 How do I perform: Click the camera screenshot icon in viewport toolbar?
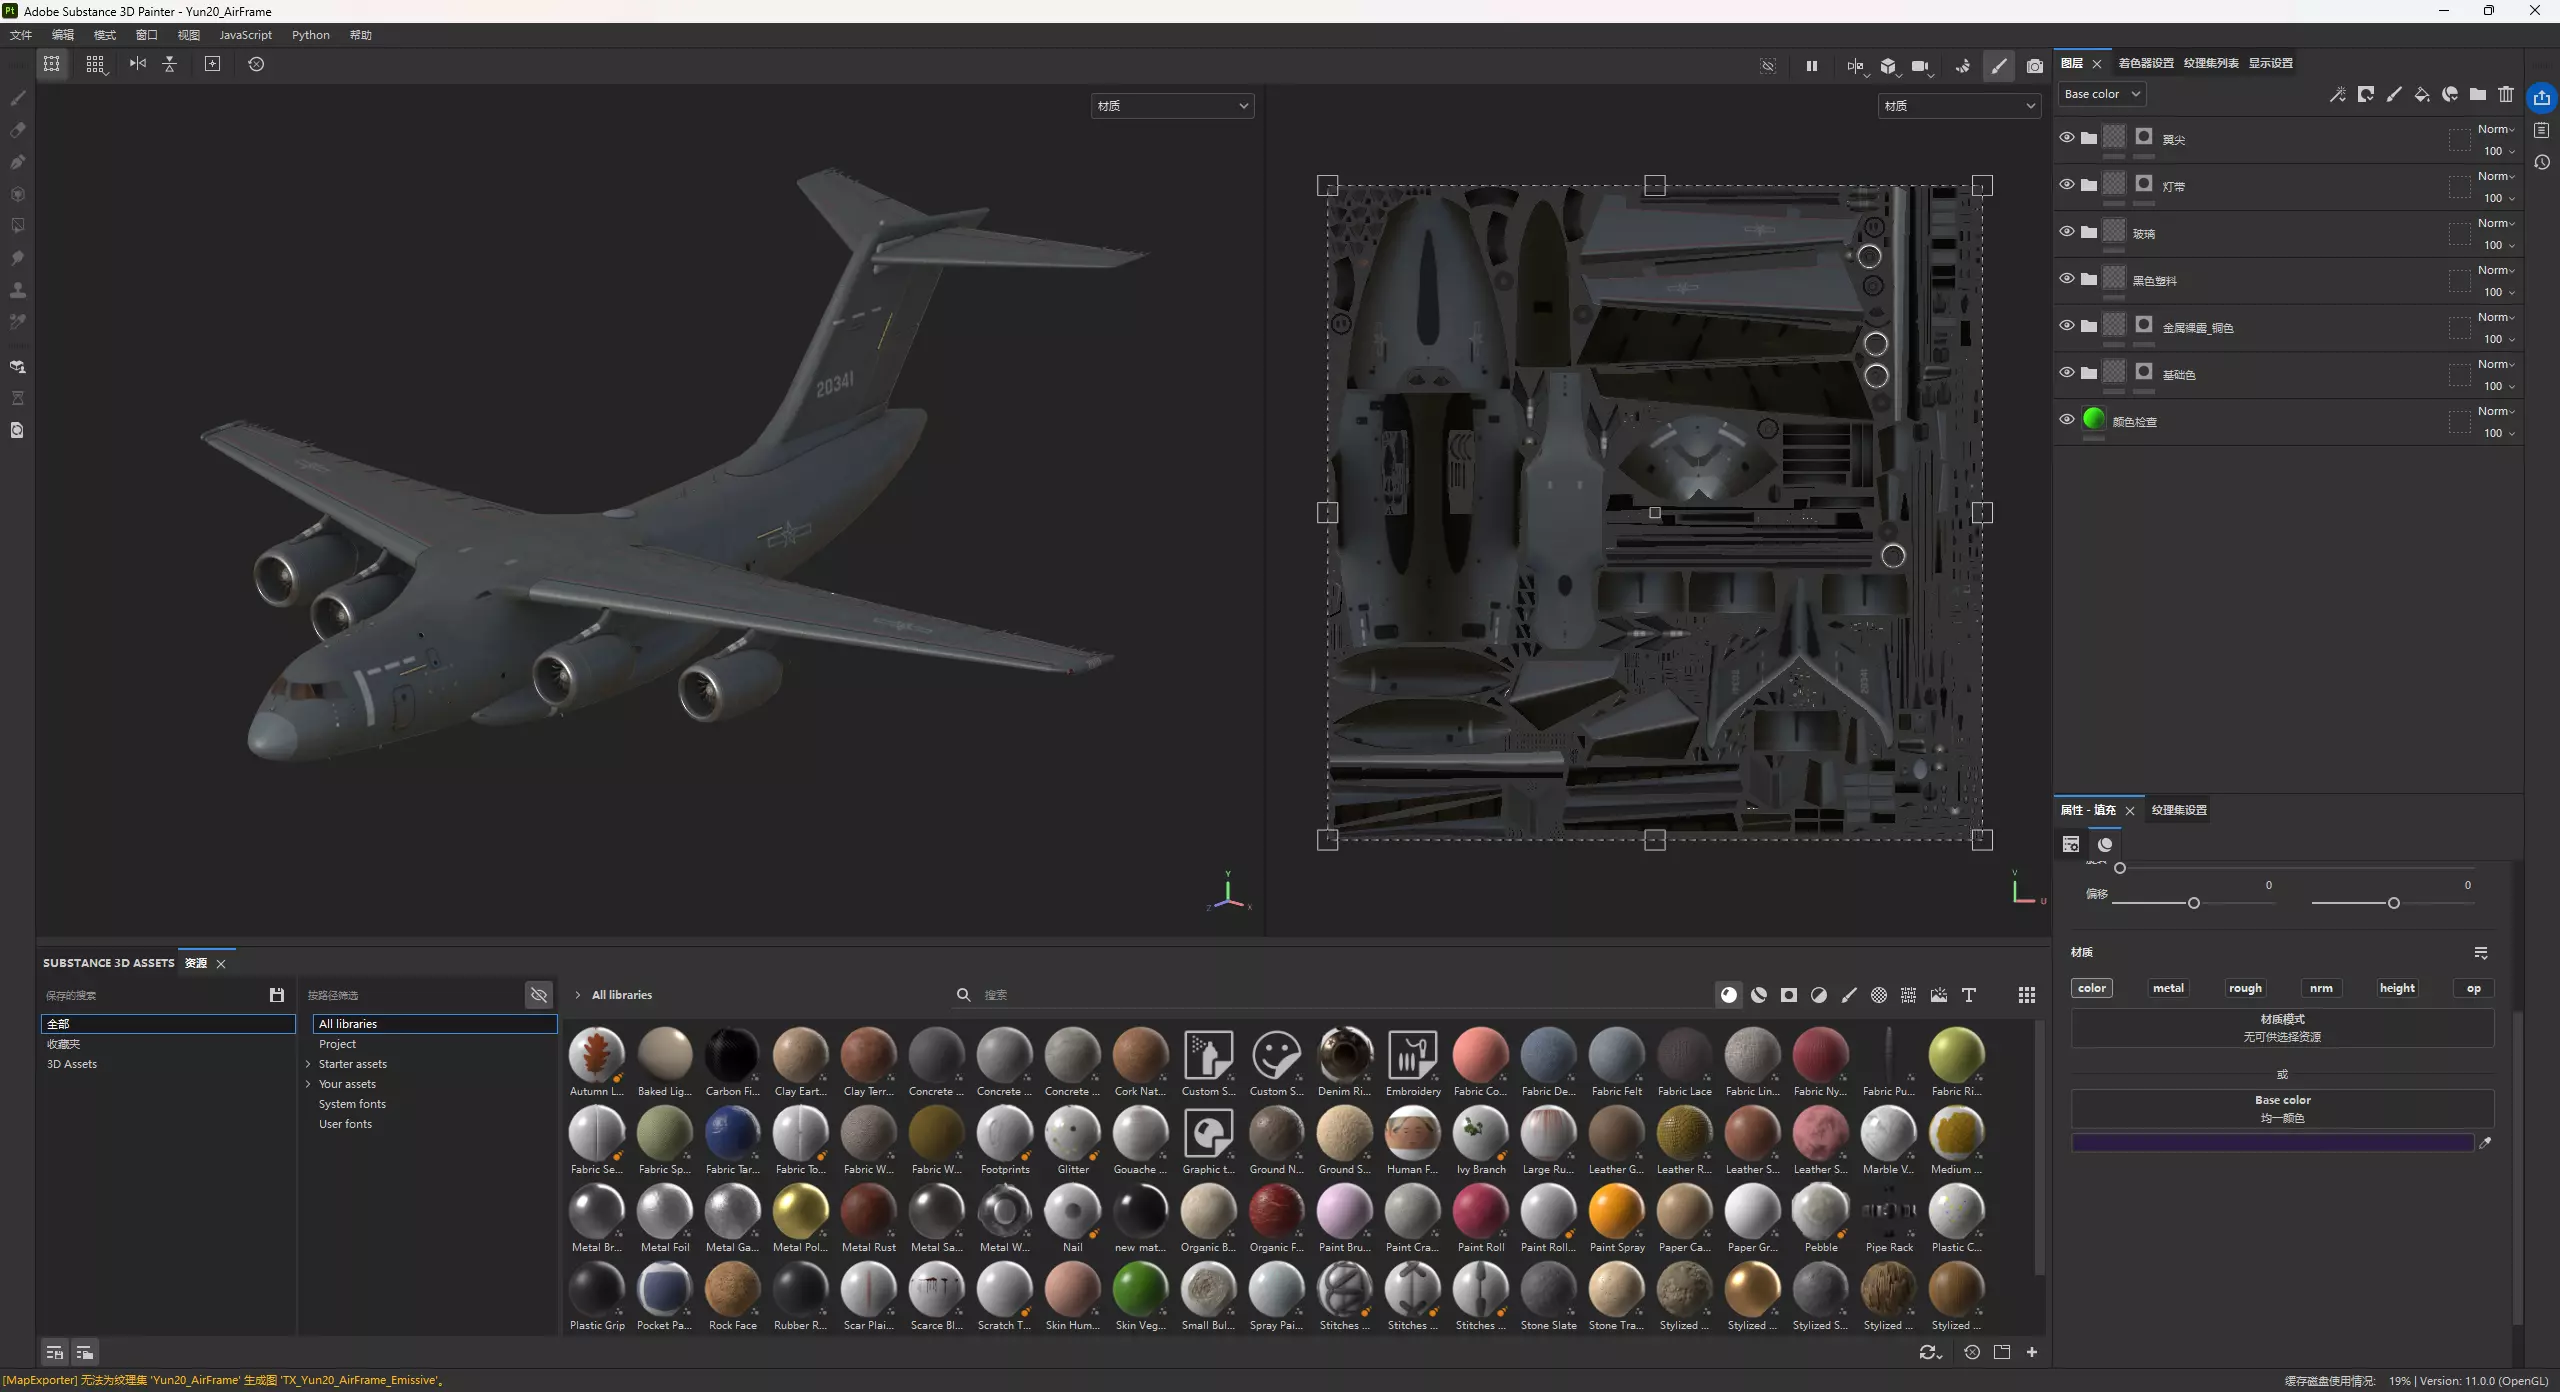(2034, 66)
